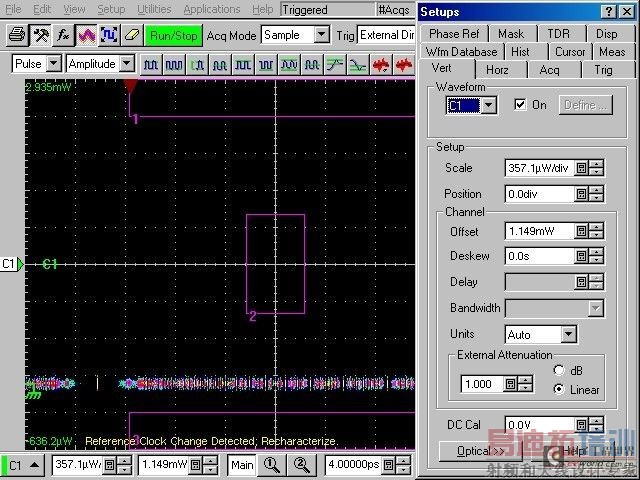Click the first magnifier view icon

pos(271,465)
